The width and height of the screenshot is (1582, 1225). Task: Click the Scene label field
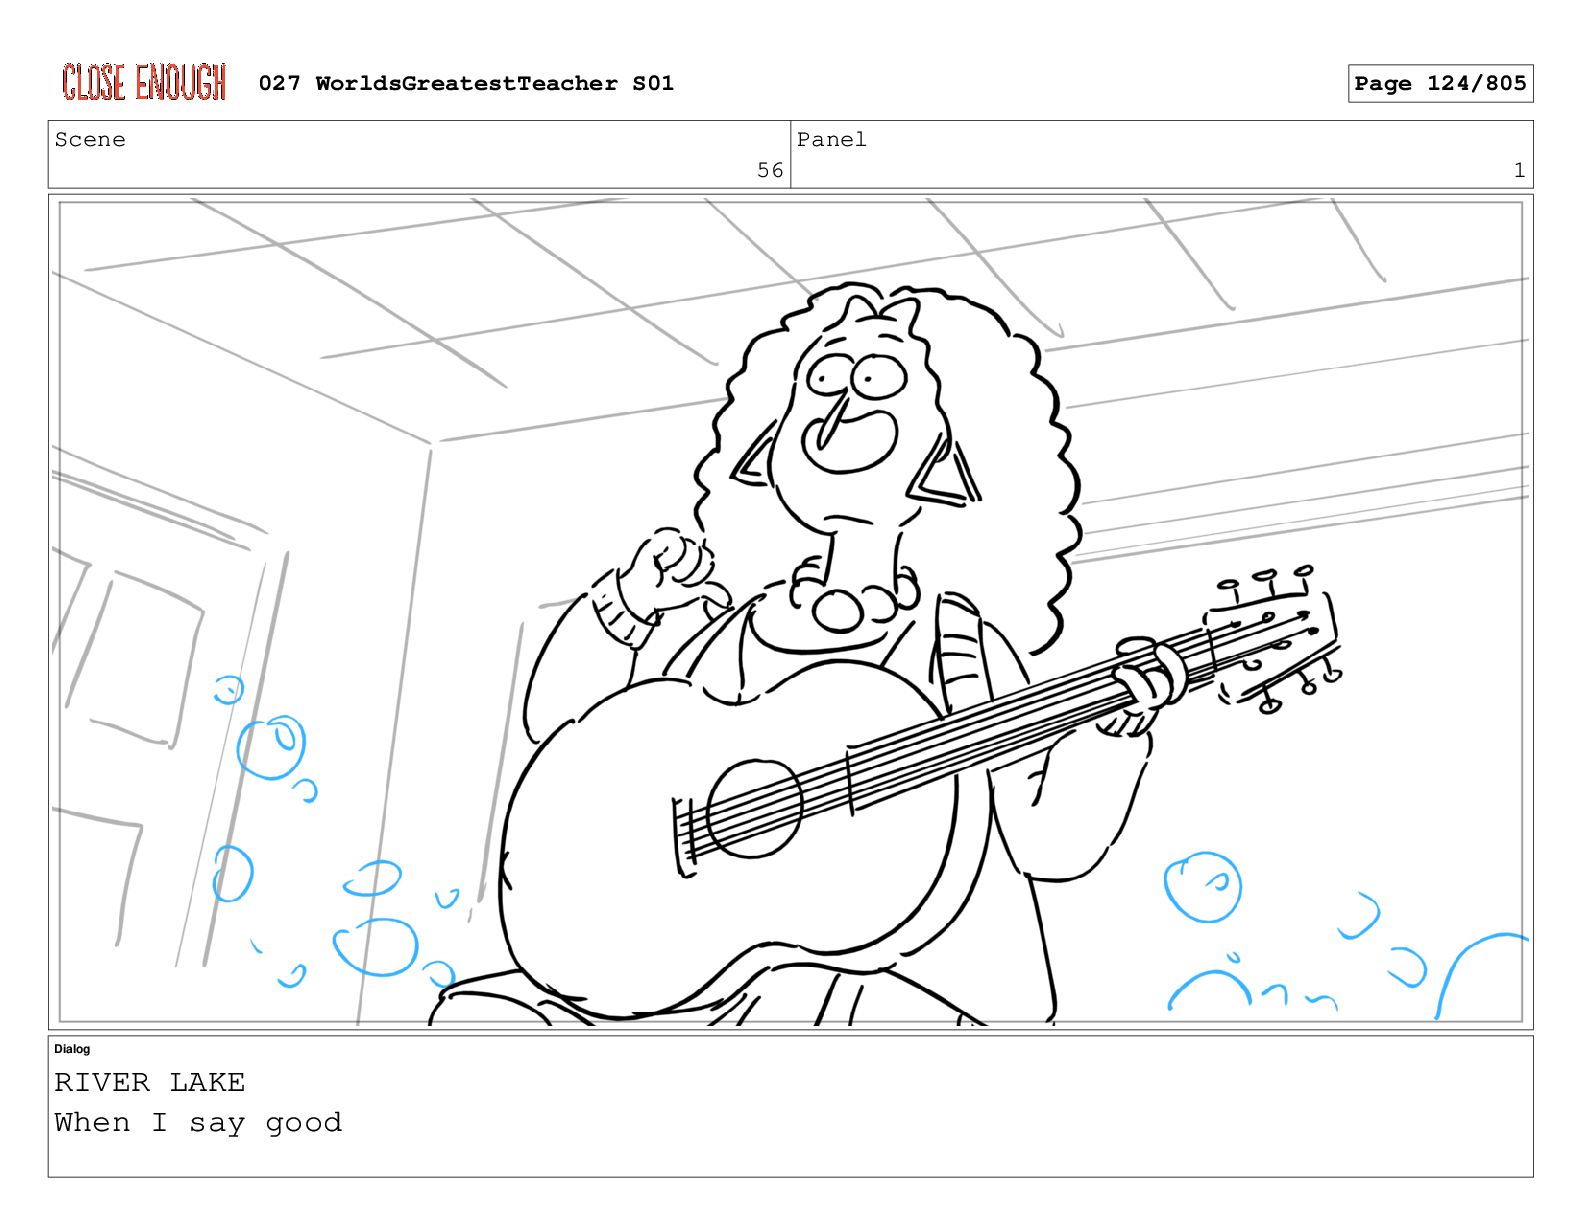[419, 154]
